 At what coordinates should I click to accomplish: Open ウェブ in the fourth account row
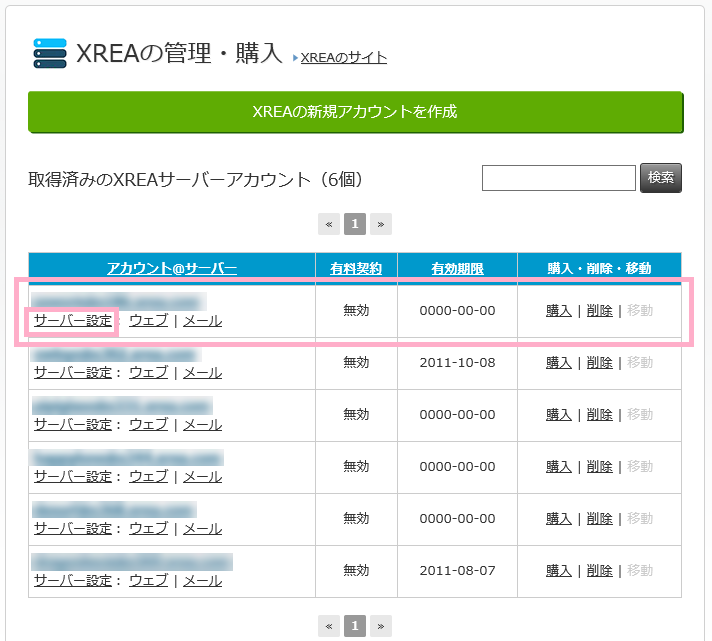tap(148, 477)
